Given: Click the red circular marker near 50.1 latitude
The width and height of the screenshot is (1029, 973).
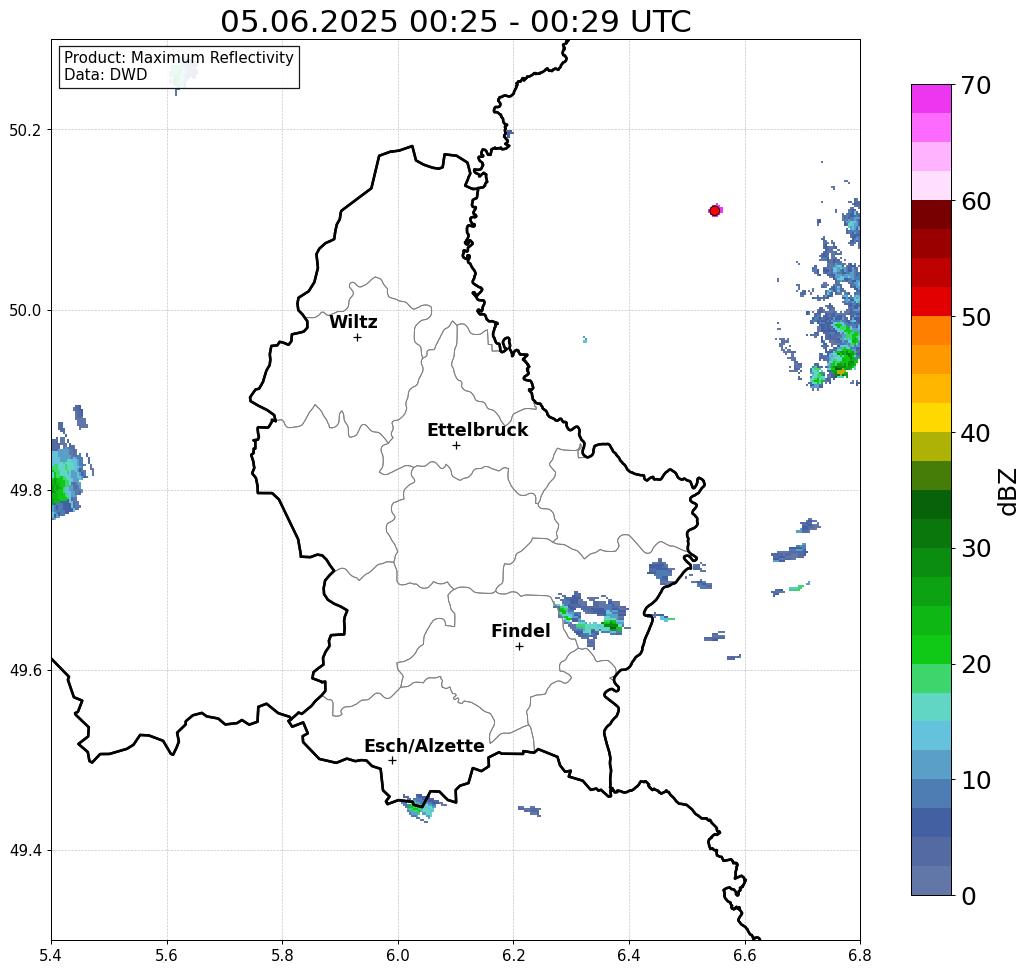Looking at the screenshot, I should (x=715, y=211).
